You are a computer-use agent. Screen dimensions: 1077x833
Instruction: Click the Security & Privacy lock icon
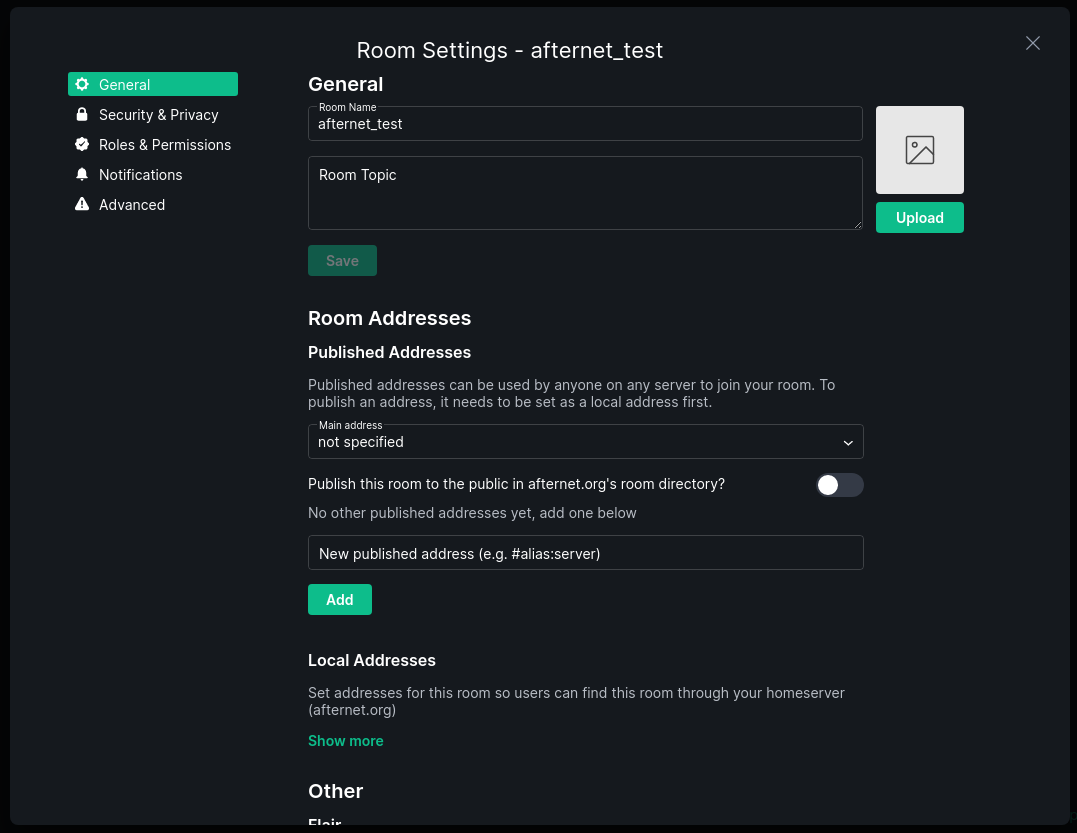pos(82,115)
